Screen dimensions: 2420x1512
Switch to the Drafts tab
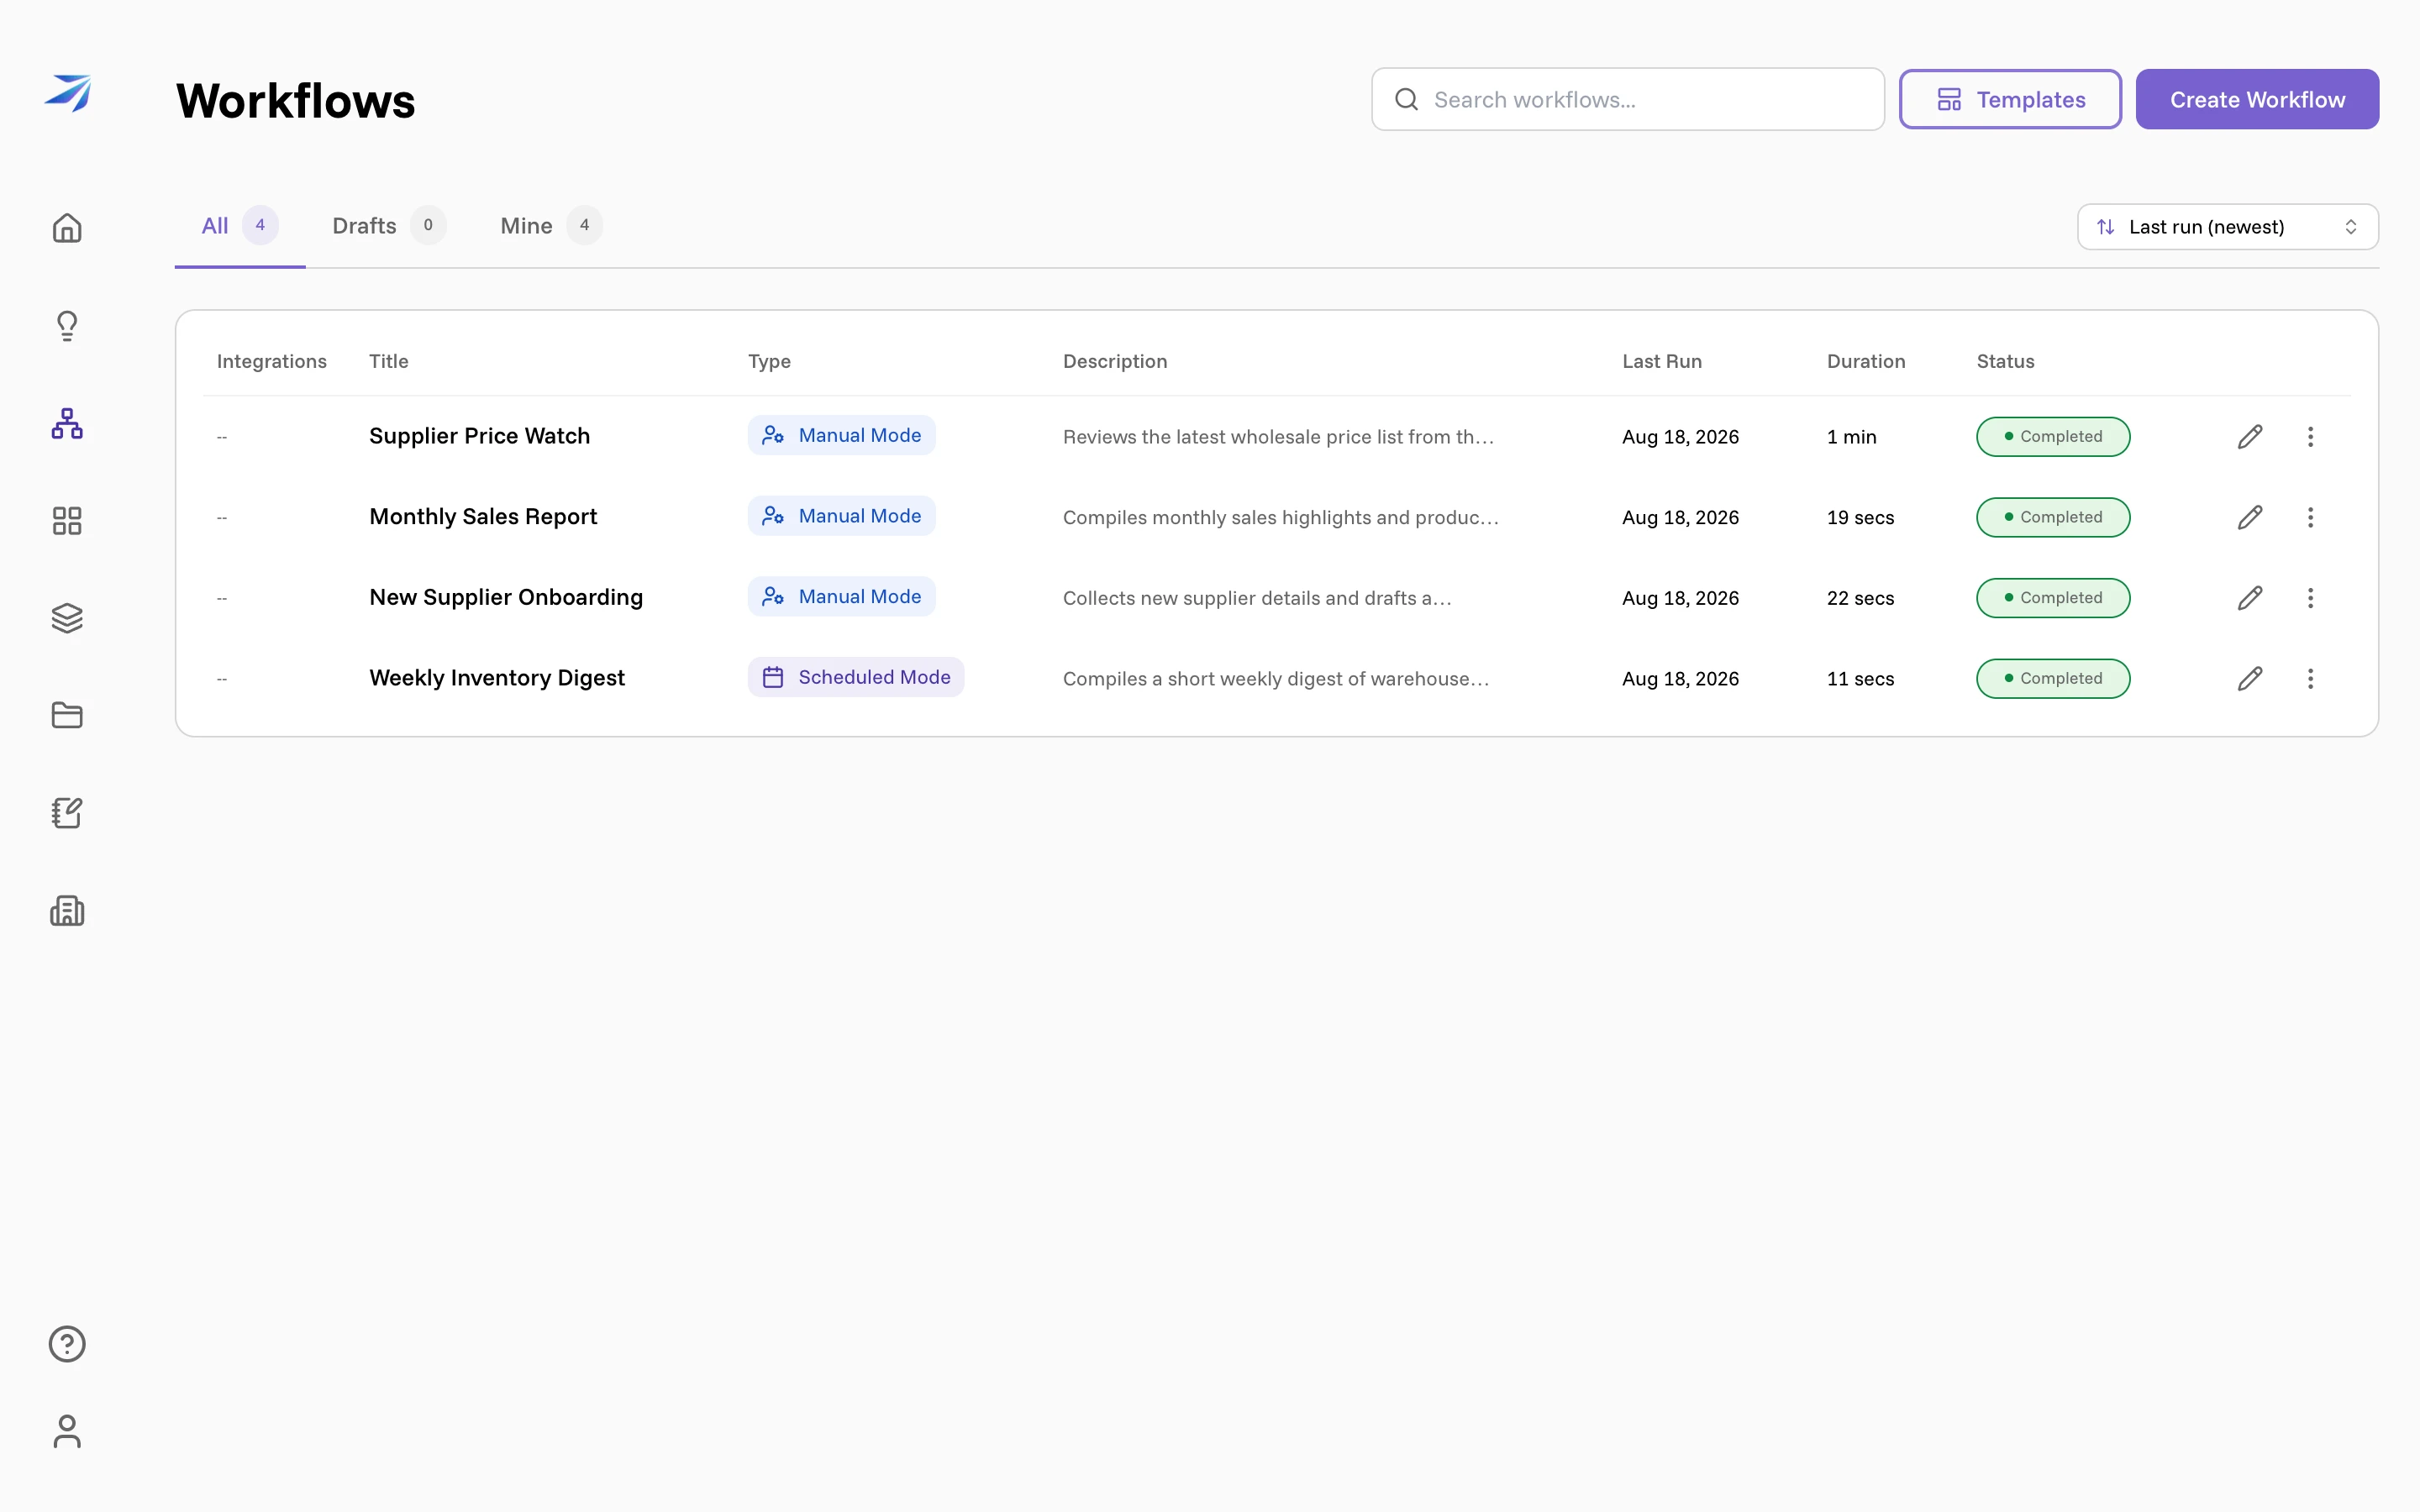pos(389,226)
